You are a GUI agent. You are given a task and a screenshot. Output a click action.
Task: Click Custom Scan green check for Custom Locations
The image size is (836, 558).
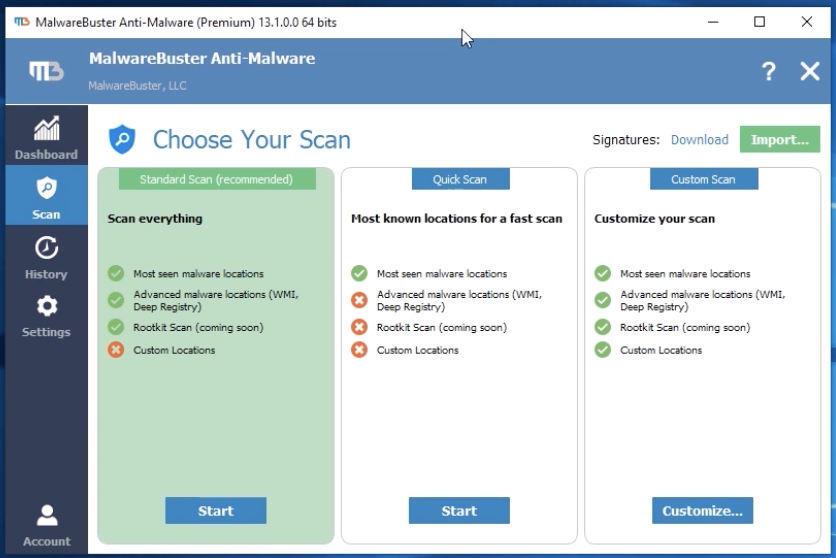[603, 350]
